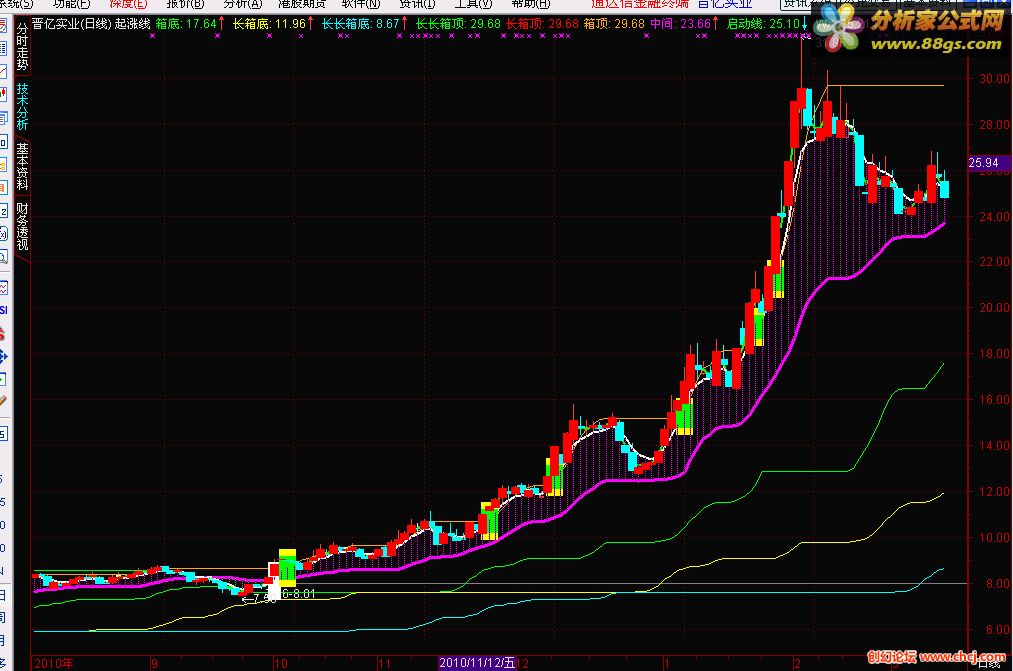
Task: Click the 启动线: 25.10 indicator value
Action: coord(763,24)
